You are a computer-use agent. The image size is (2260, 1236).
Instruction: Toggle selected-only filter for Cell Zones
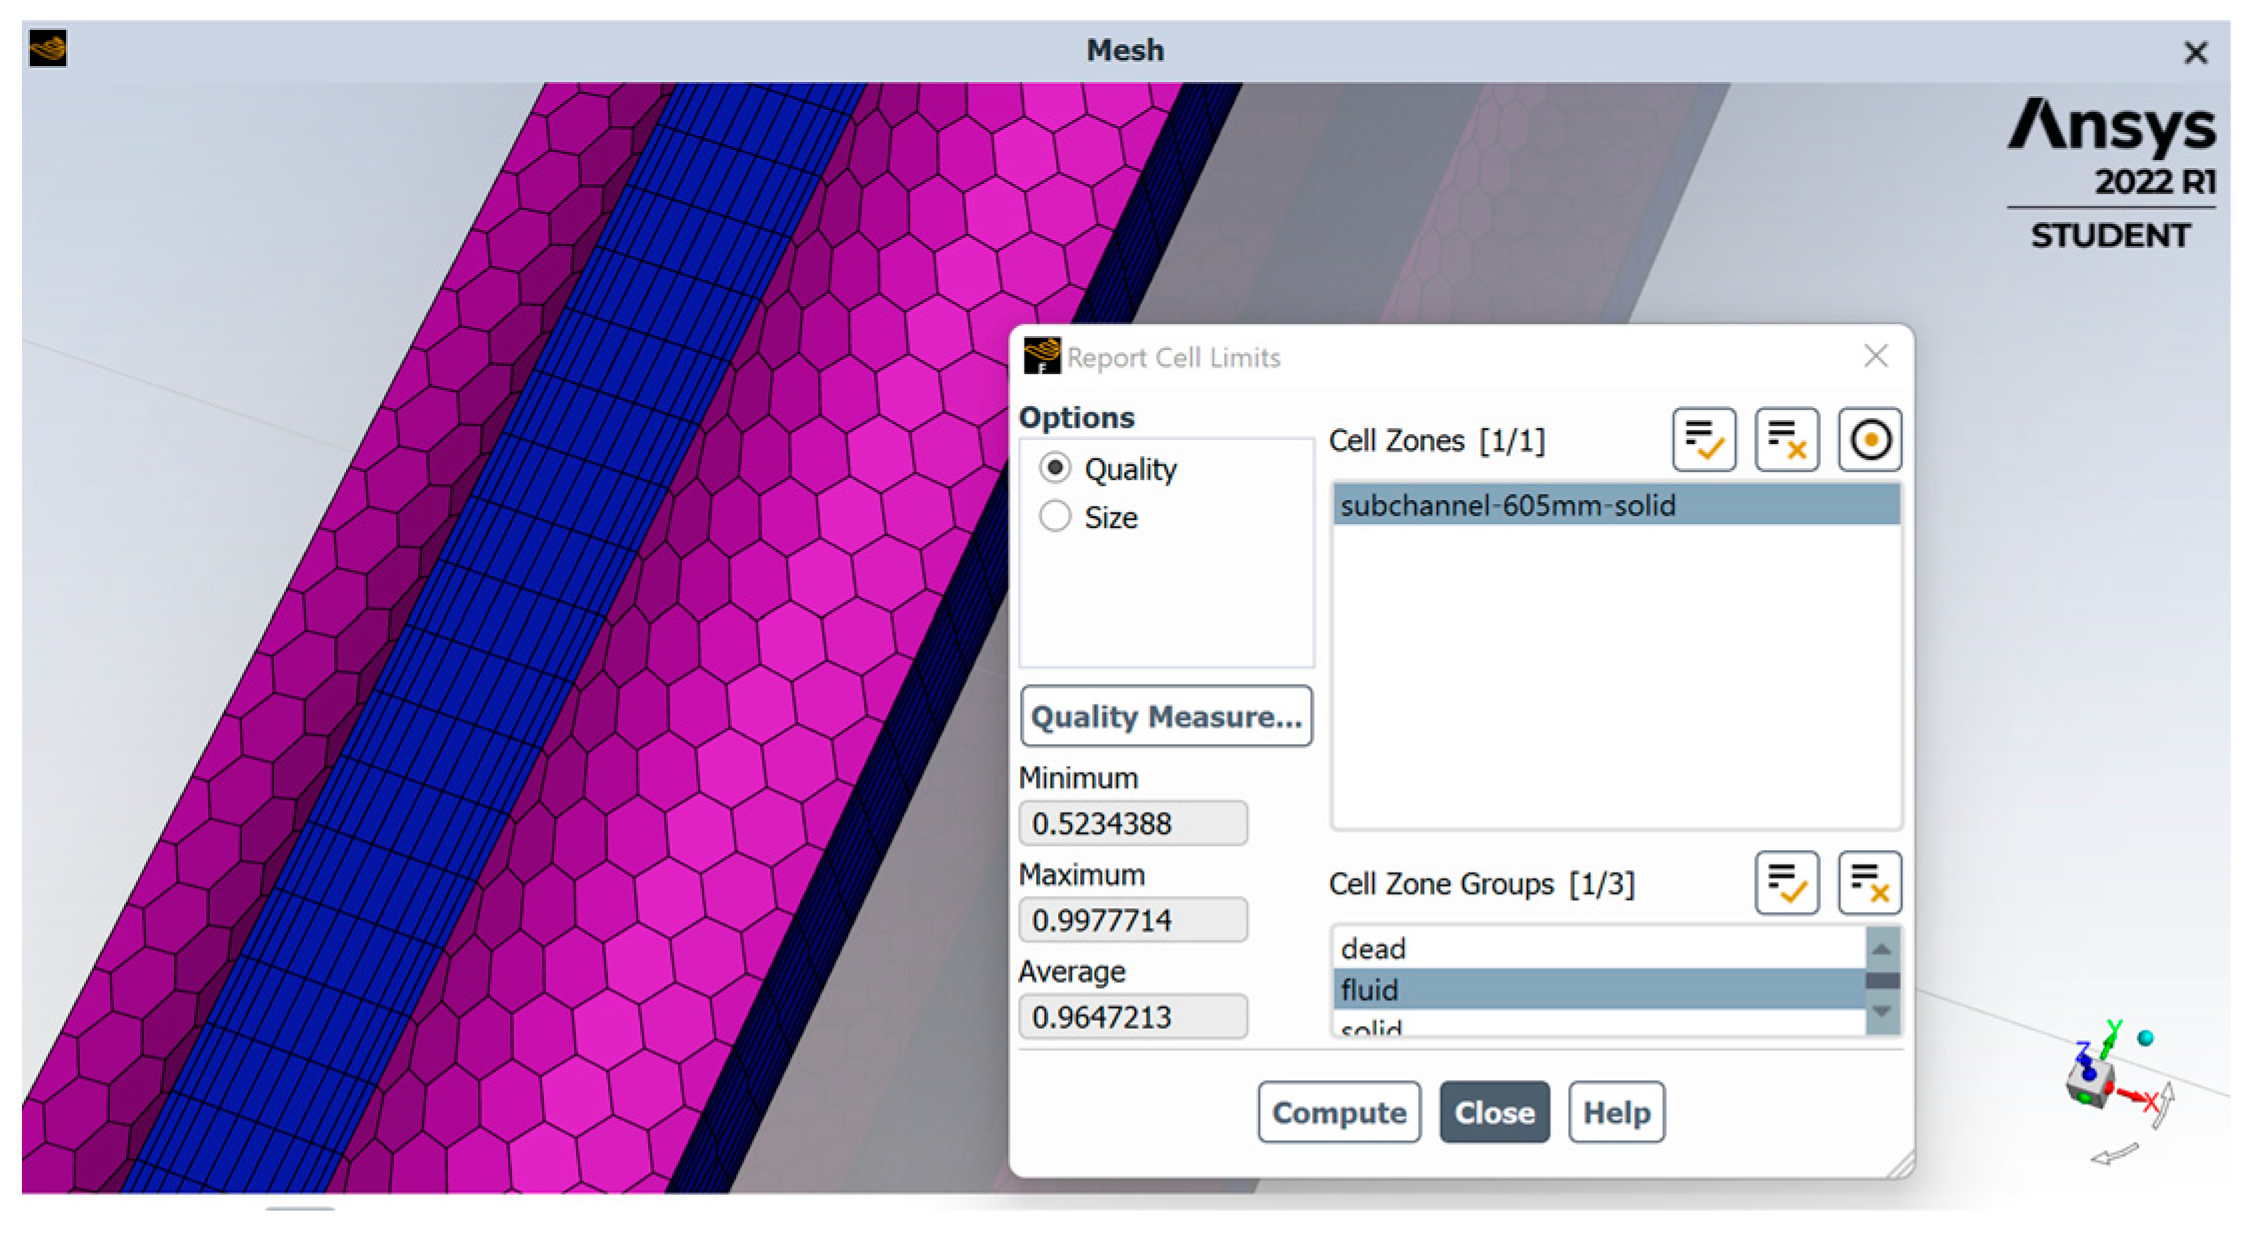1869,440
